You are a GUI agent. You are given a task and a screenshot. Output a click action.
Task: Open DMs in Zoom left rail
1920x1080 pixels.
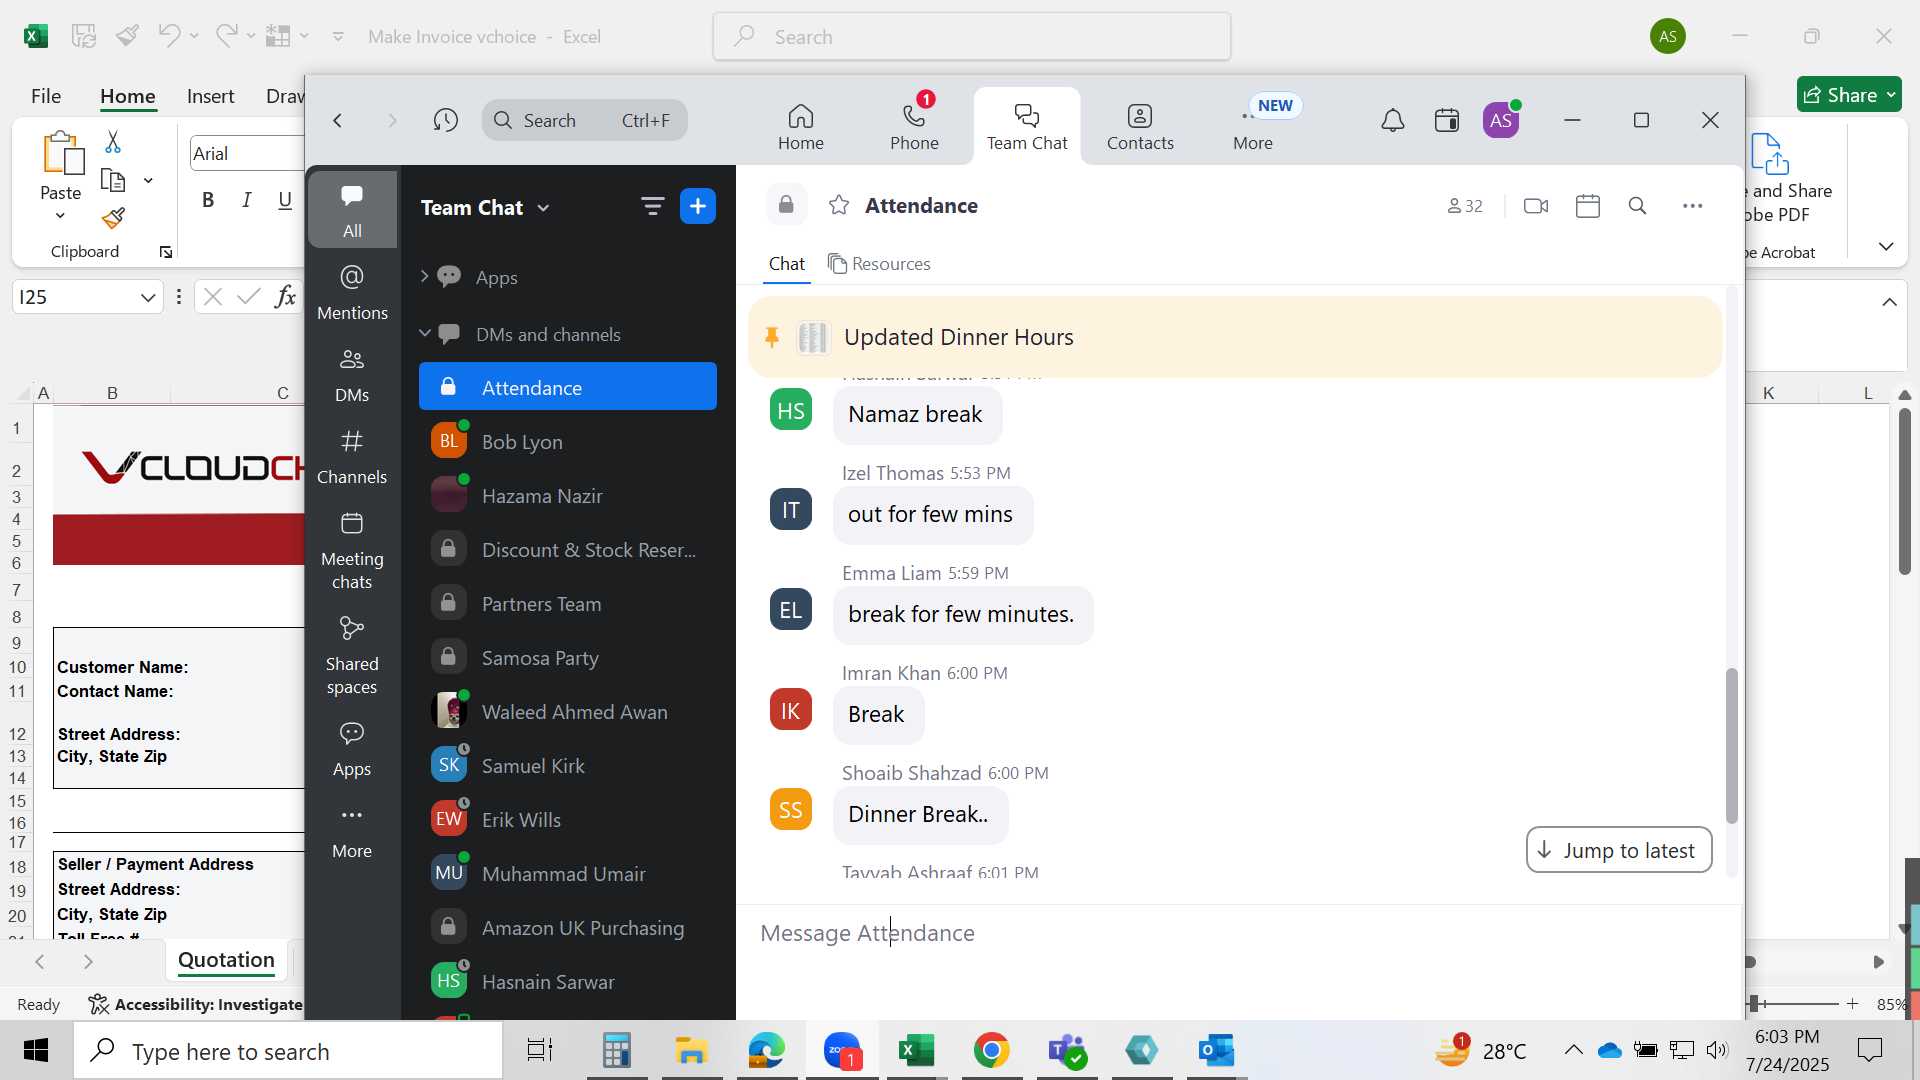352,375
